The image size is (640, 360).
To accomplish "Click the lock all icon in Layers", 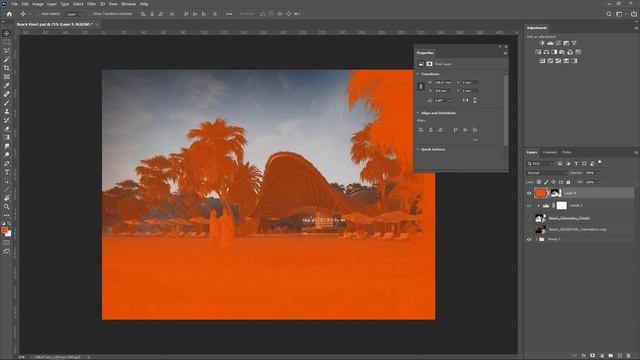I will (568, 182).
